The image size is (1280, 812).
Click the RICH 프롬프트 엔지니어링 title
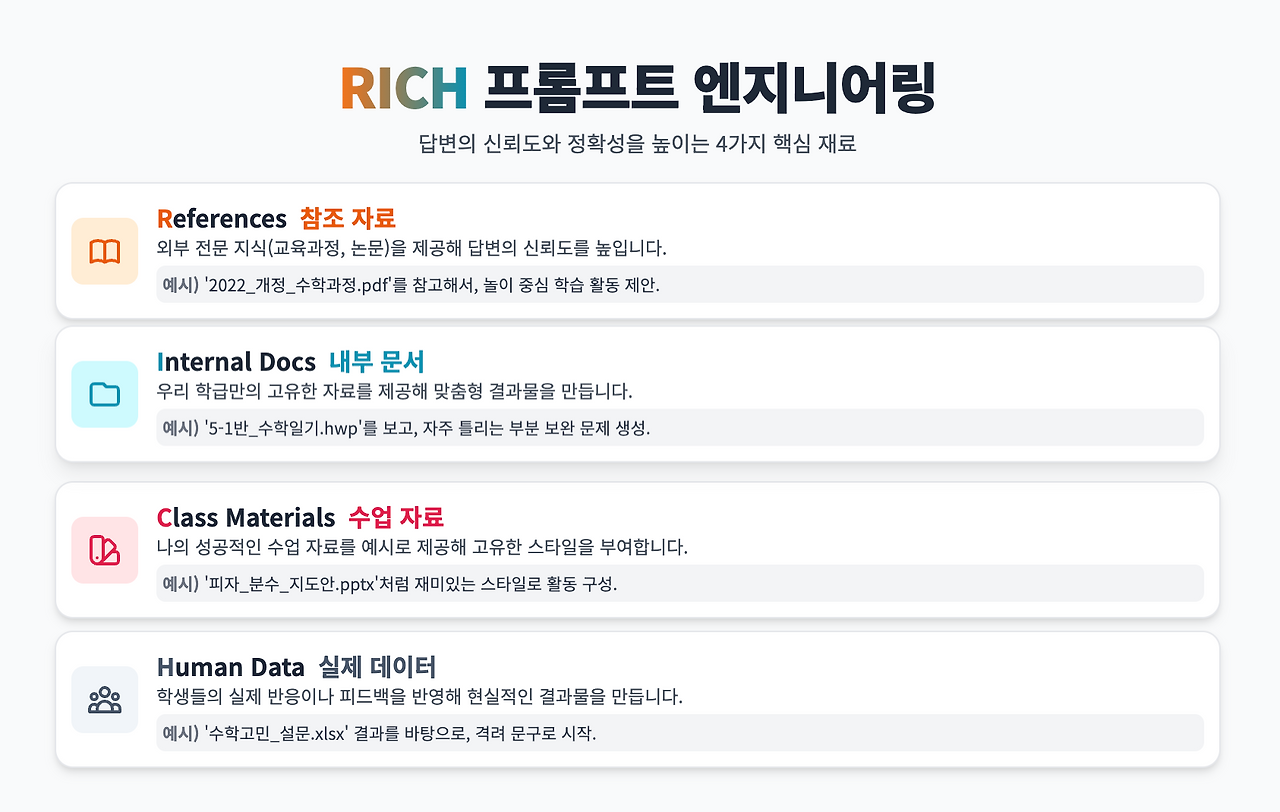[x=639, y=88]
